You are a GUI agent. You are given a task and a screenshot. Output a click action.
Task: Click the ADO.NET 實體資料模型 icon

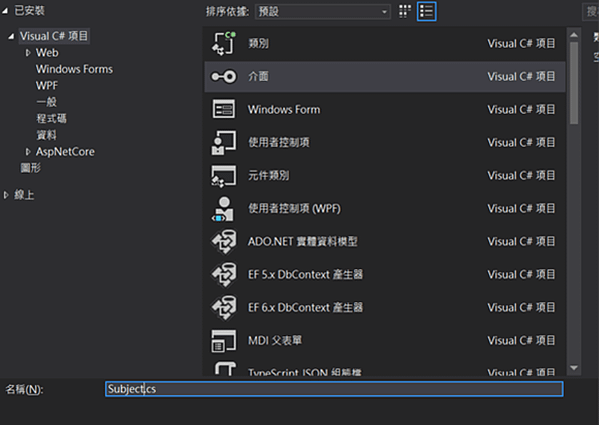[x=224, y=242]
